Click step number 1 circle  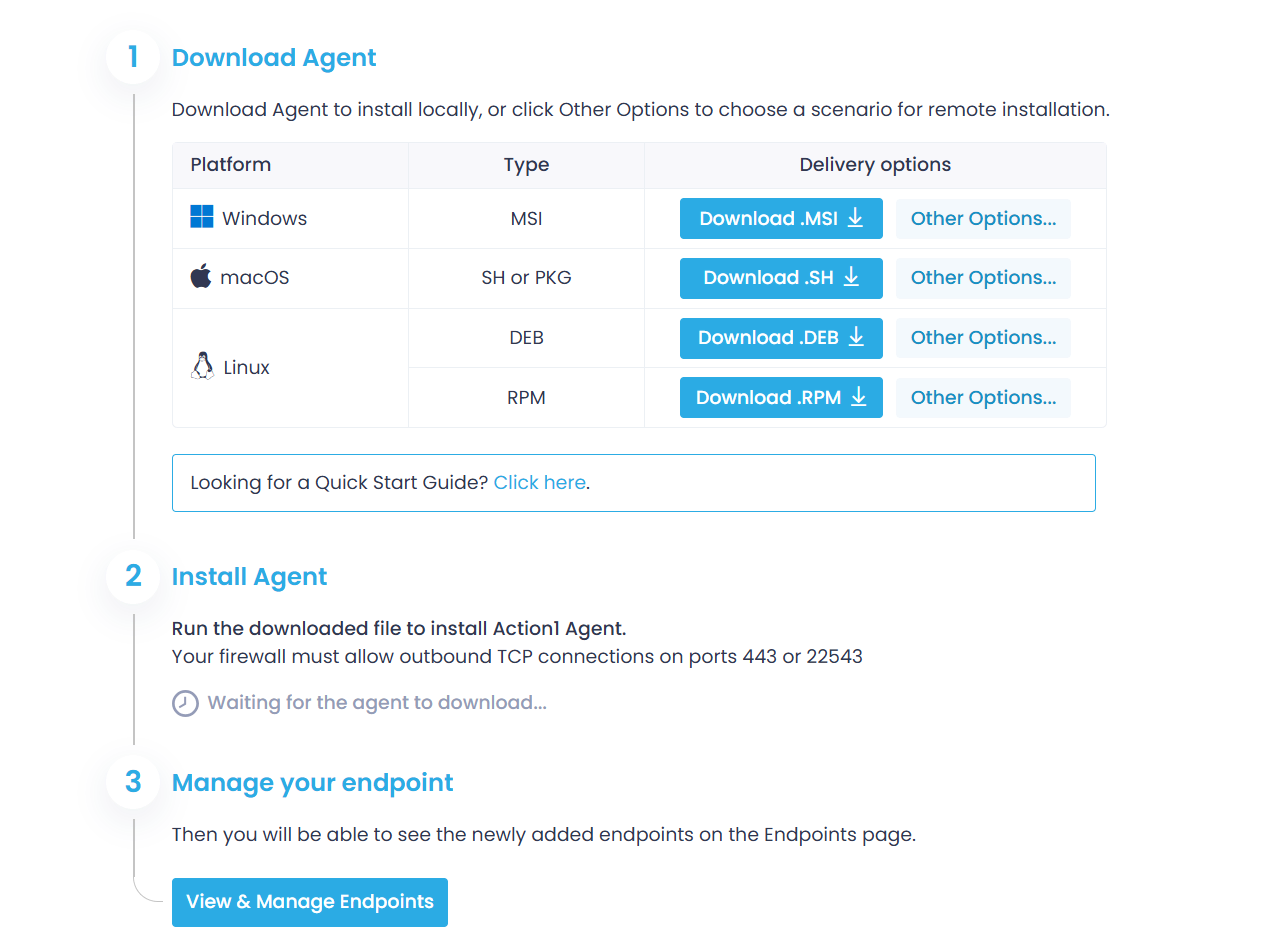[x=132, y=57]
